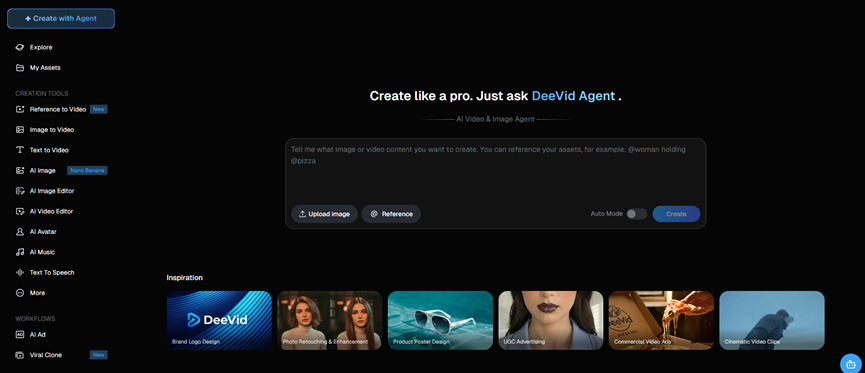The image size is (865, 373).
Task: Open Product Poster Design card
Action: tap(440, 321)
